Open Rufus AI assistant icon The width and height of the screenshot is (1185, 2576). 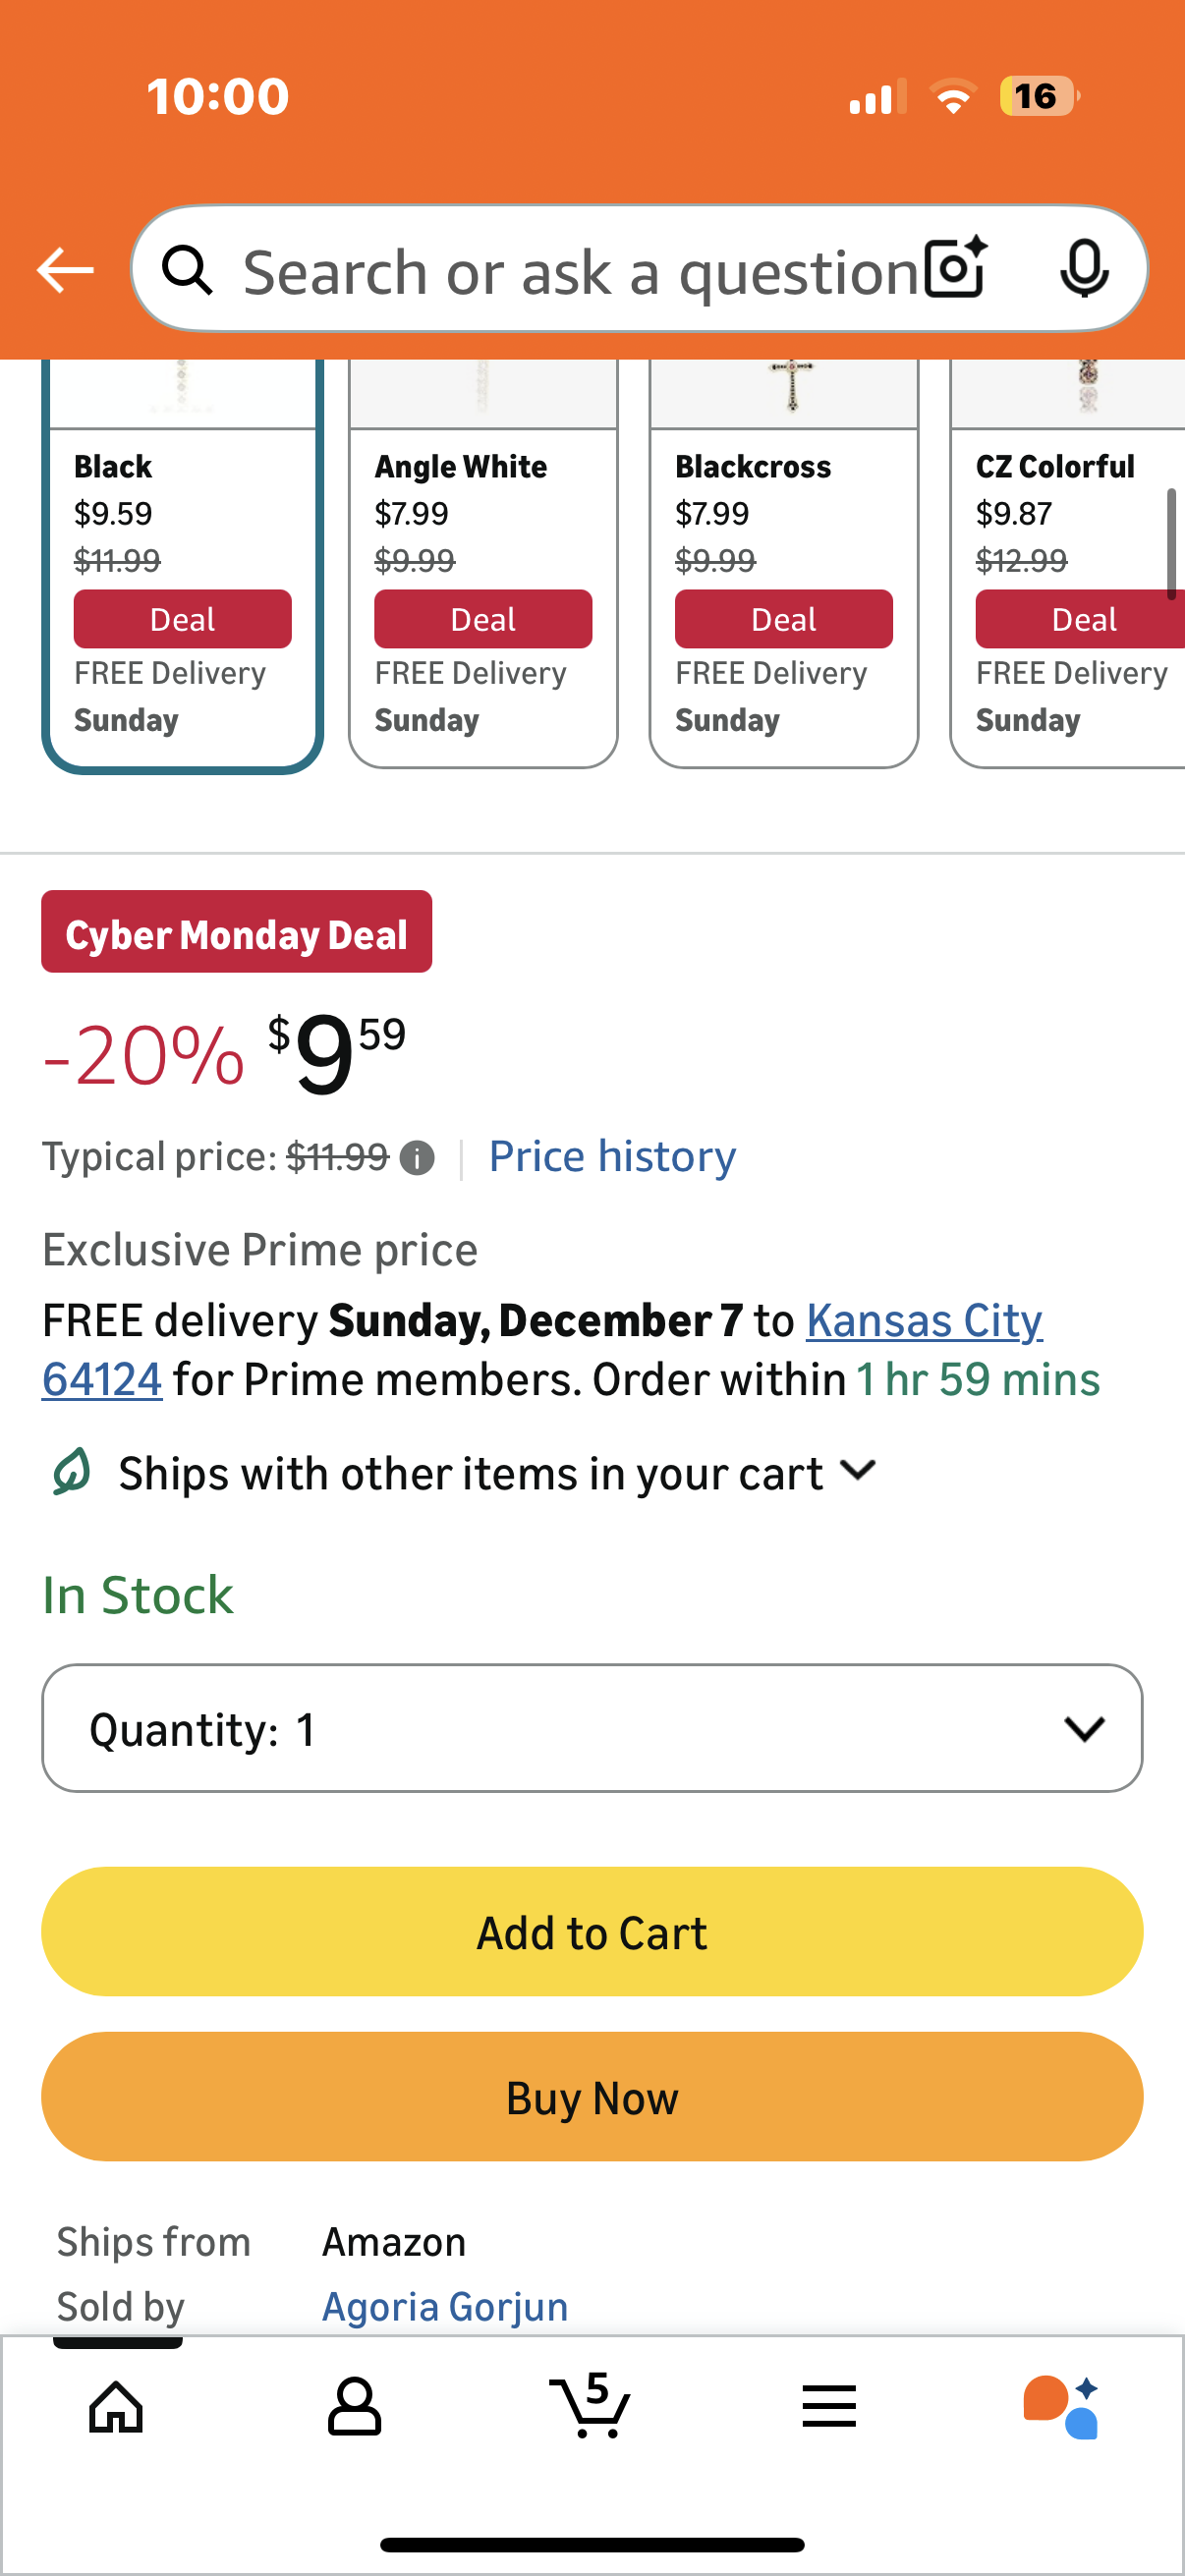coord(1062,2407)
